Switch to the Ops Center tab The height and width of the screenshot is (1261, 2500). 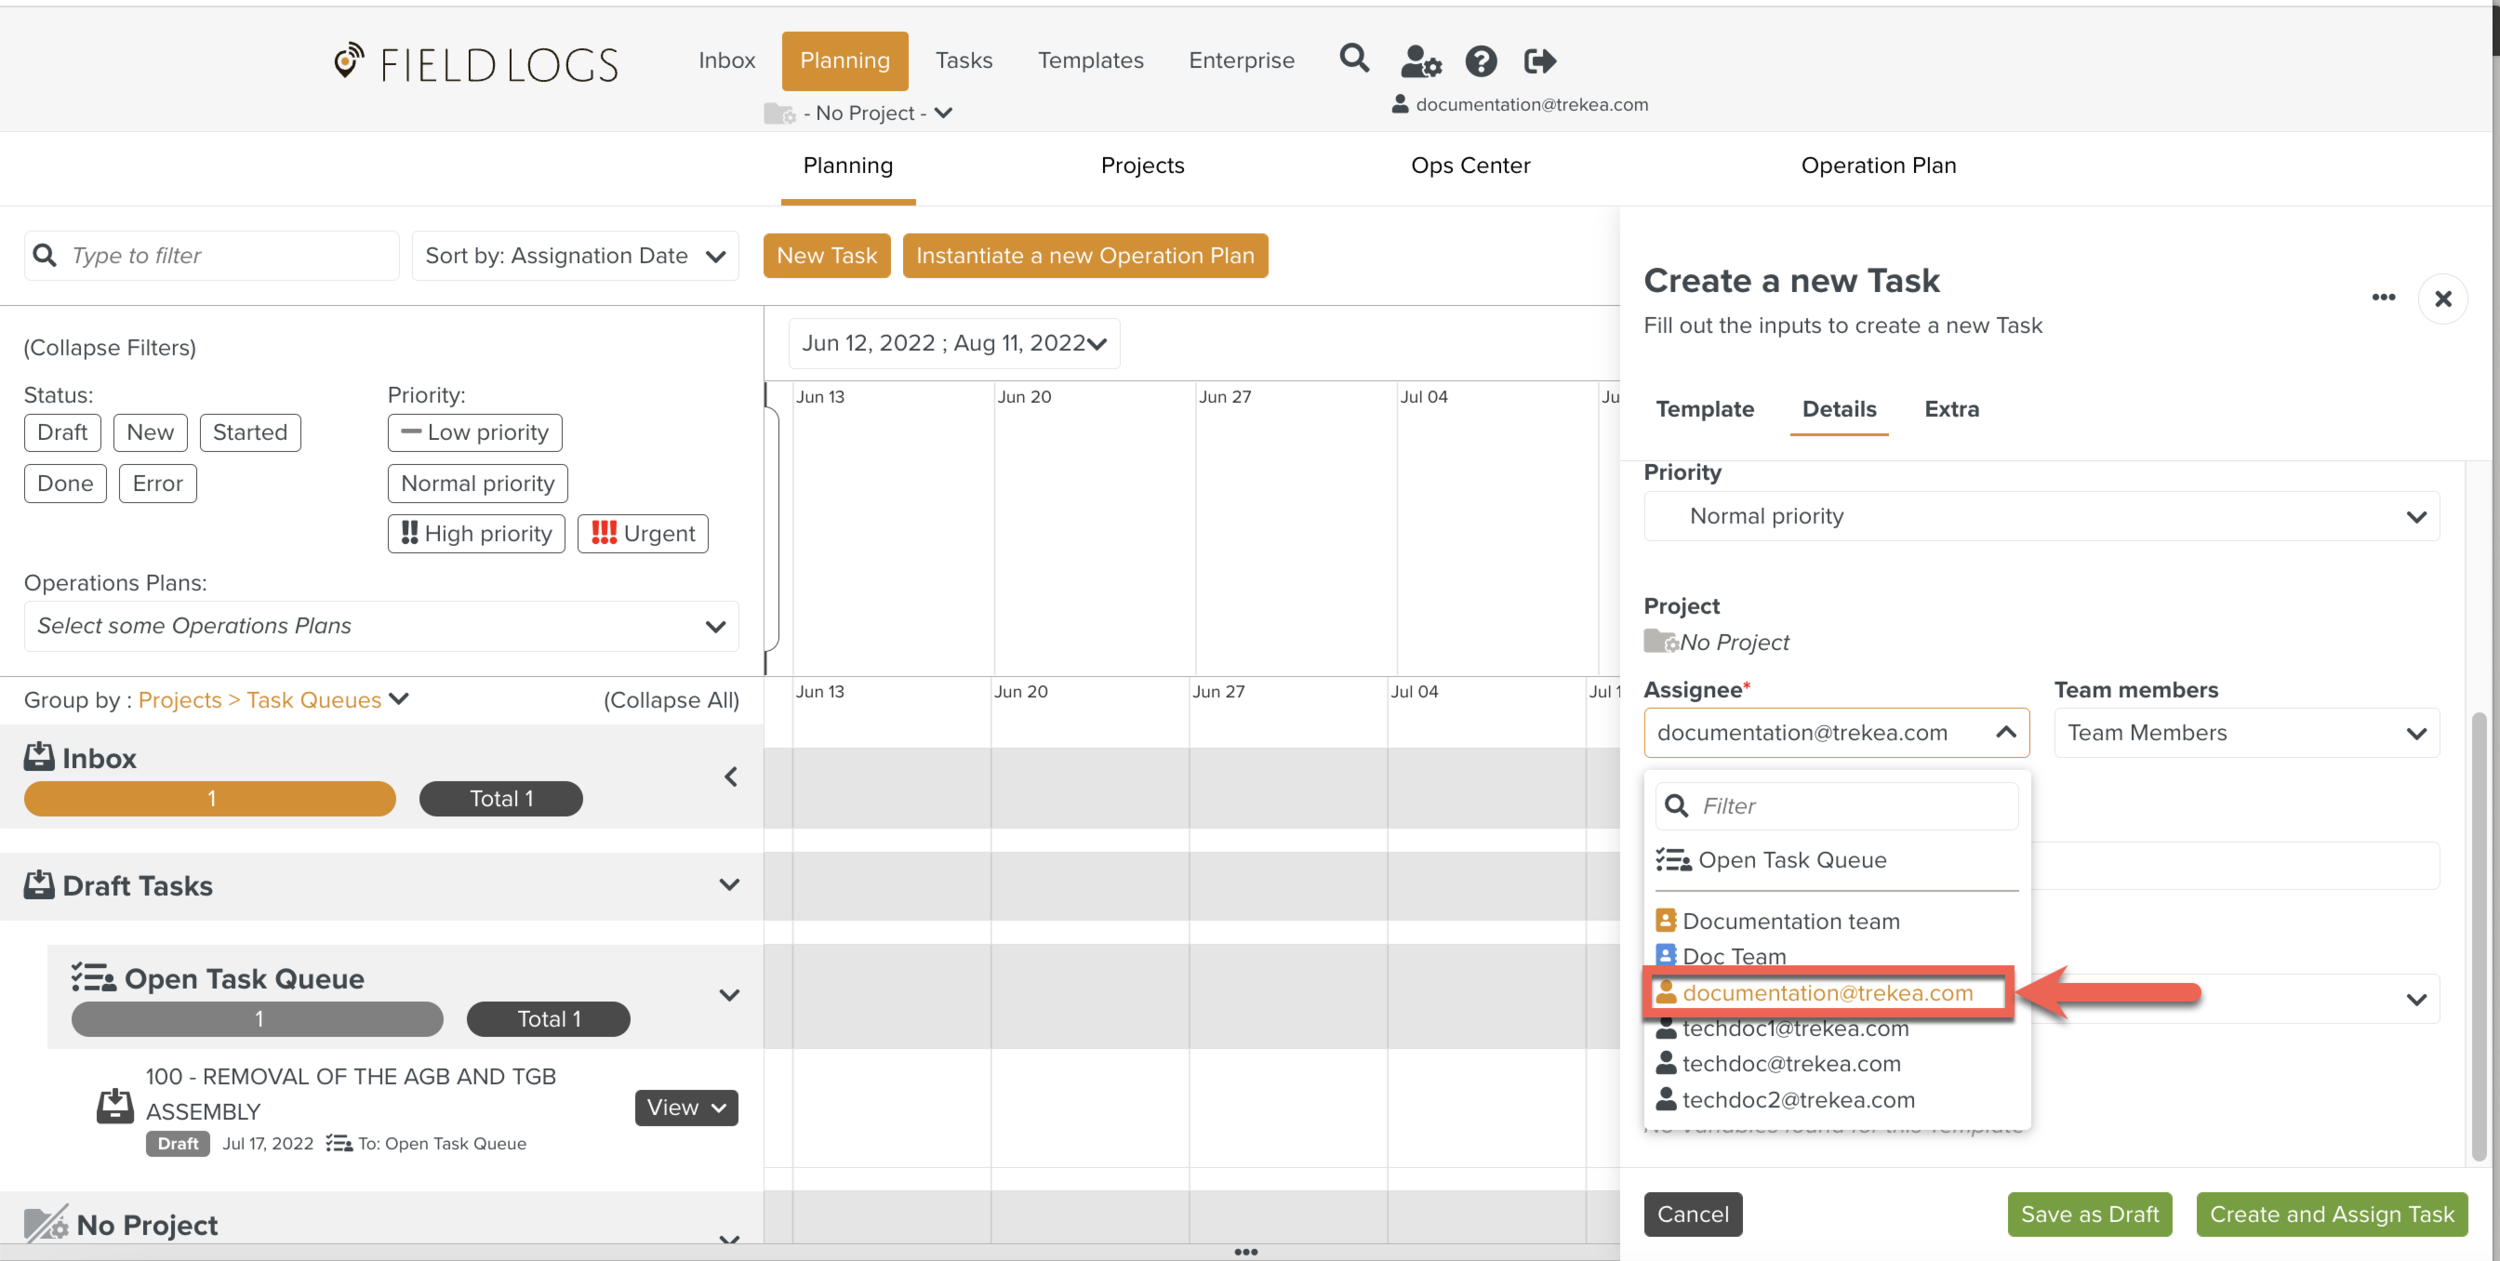coord(1470,165)
